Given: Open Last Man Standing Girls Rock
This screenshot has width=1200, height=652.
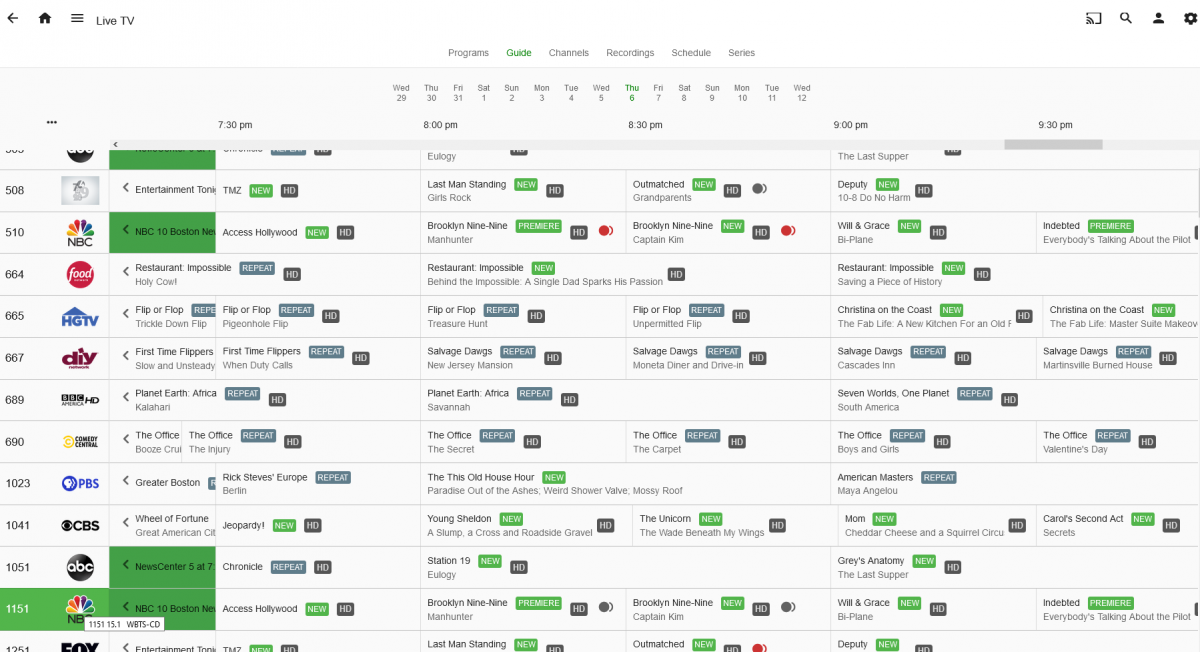Looking at the screenshot, I should coord(523,190).
